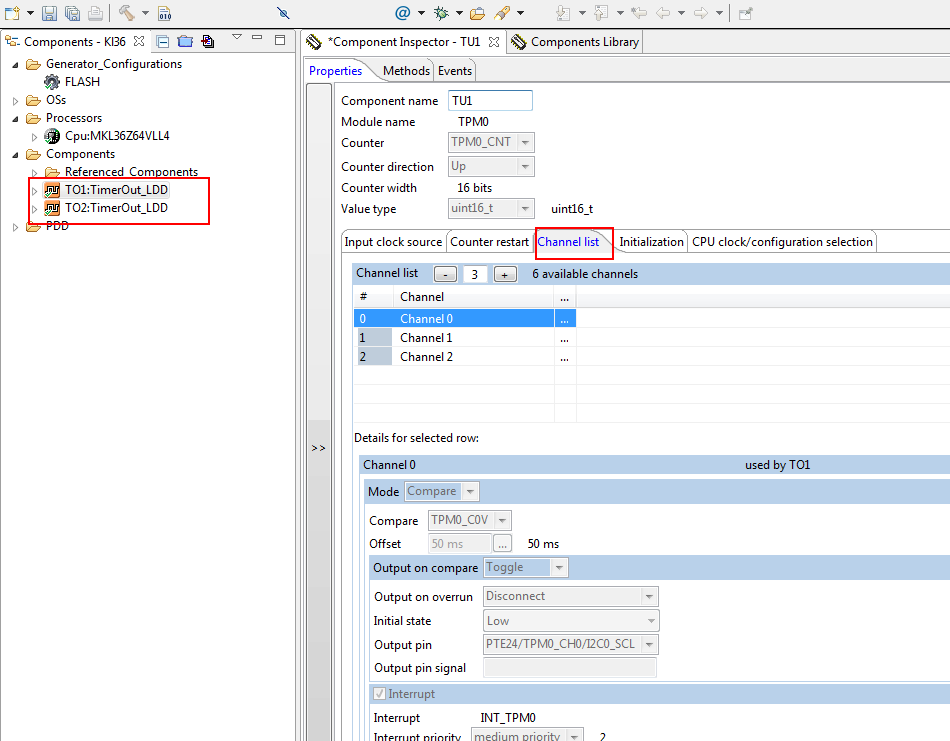The height and width of the screenshot is (741, 950).
Task: Open the Debug bug dropdown arrow
Action: pyautogui.click(x=459, y=13)
